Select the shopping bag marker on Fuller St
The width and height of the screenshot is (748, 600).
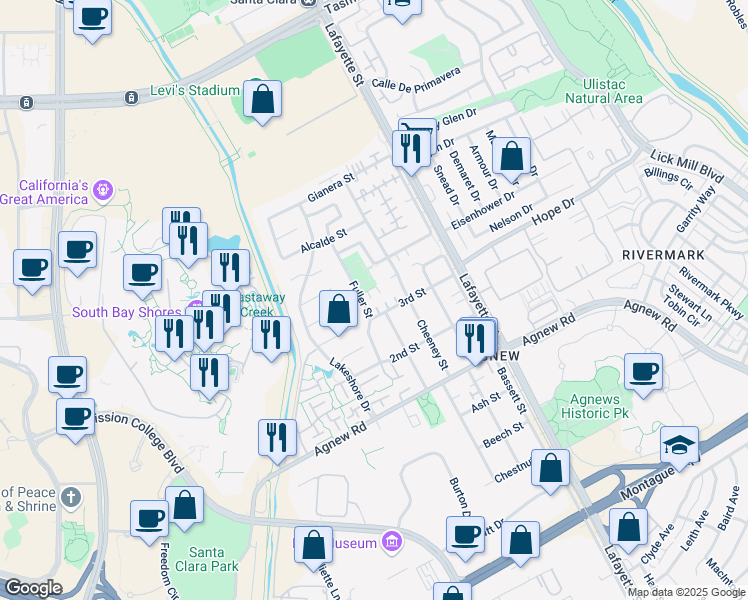(339, 310)
